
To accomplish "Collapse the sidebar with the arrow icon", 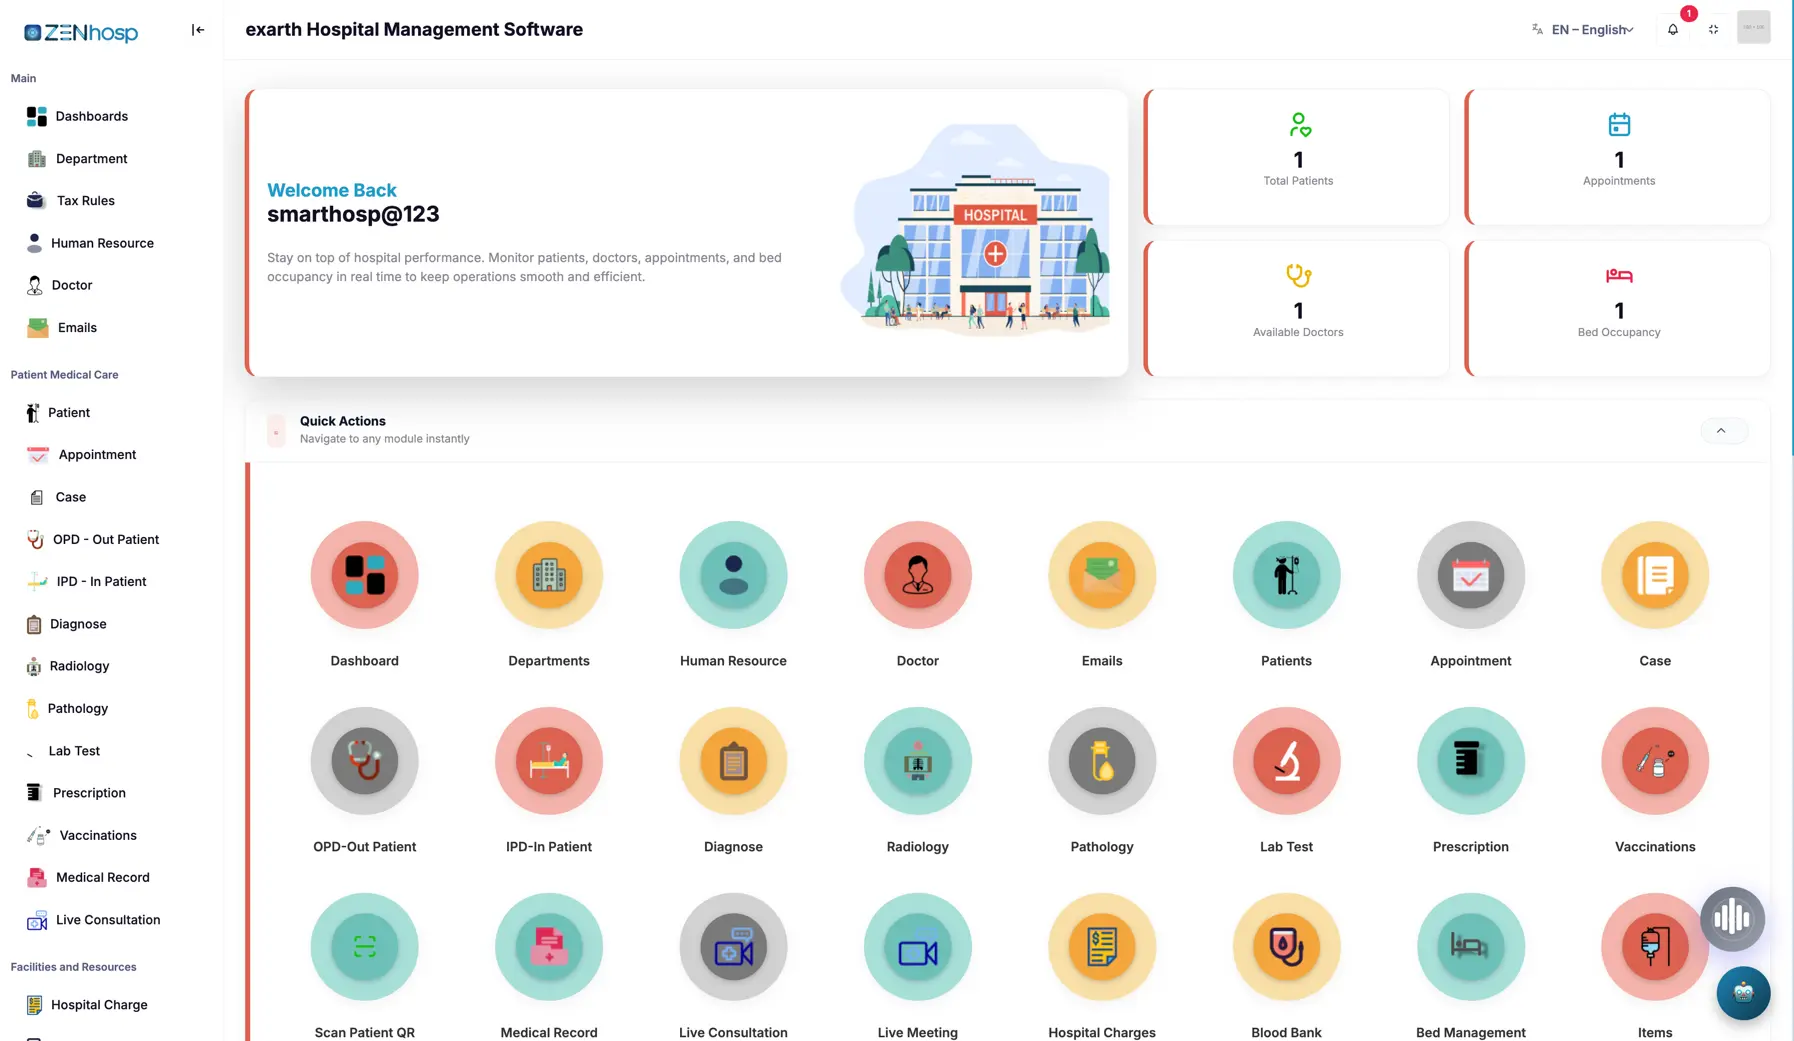I will [198, 30].
